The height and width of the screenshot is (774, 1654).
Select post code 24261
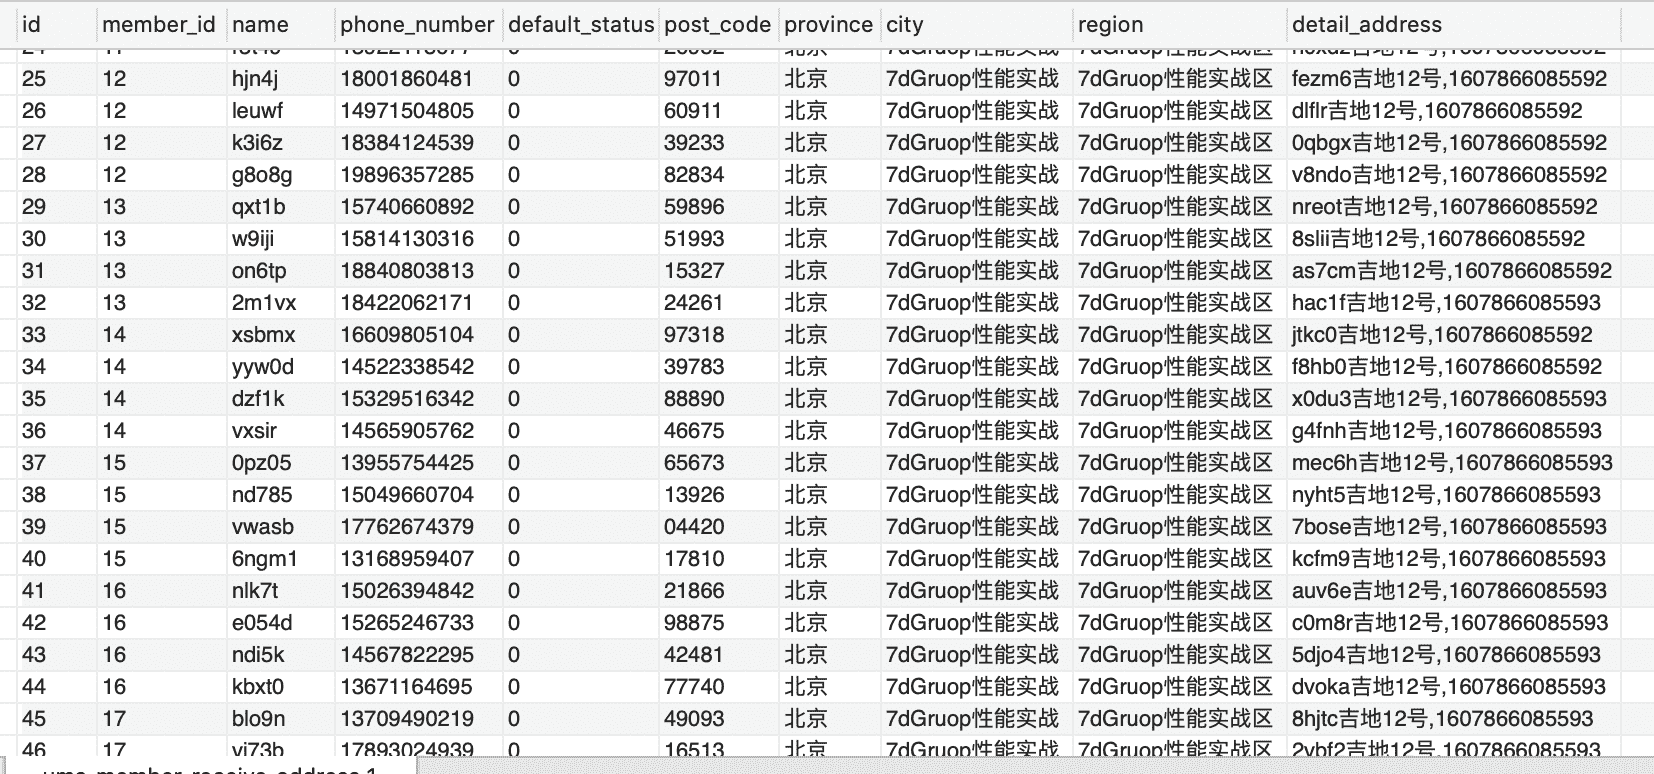coord(693,303)
